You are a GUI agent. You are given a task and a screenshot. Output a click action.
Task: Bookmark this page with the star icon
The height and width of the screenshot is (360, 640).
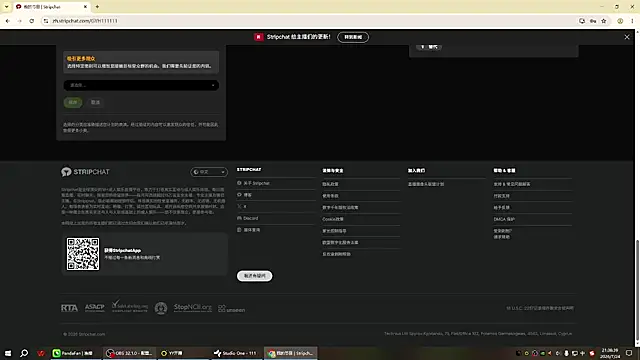[604, 21]
